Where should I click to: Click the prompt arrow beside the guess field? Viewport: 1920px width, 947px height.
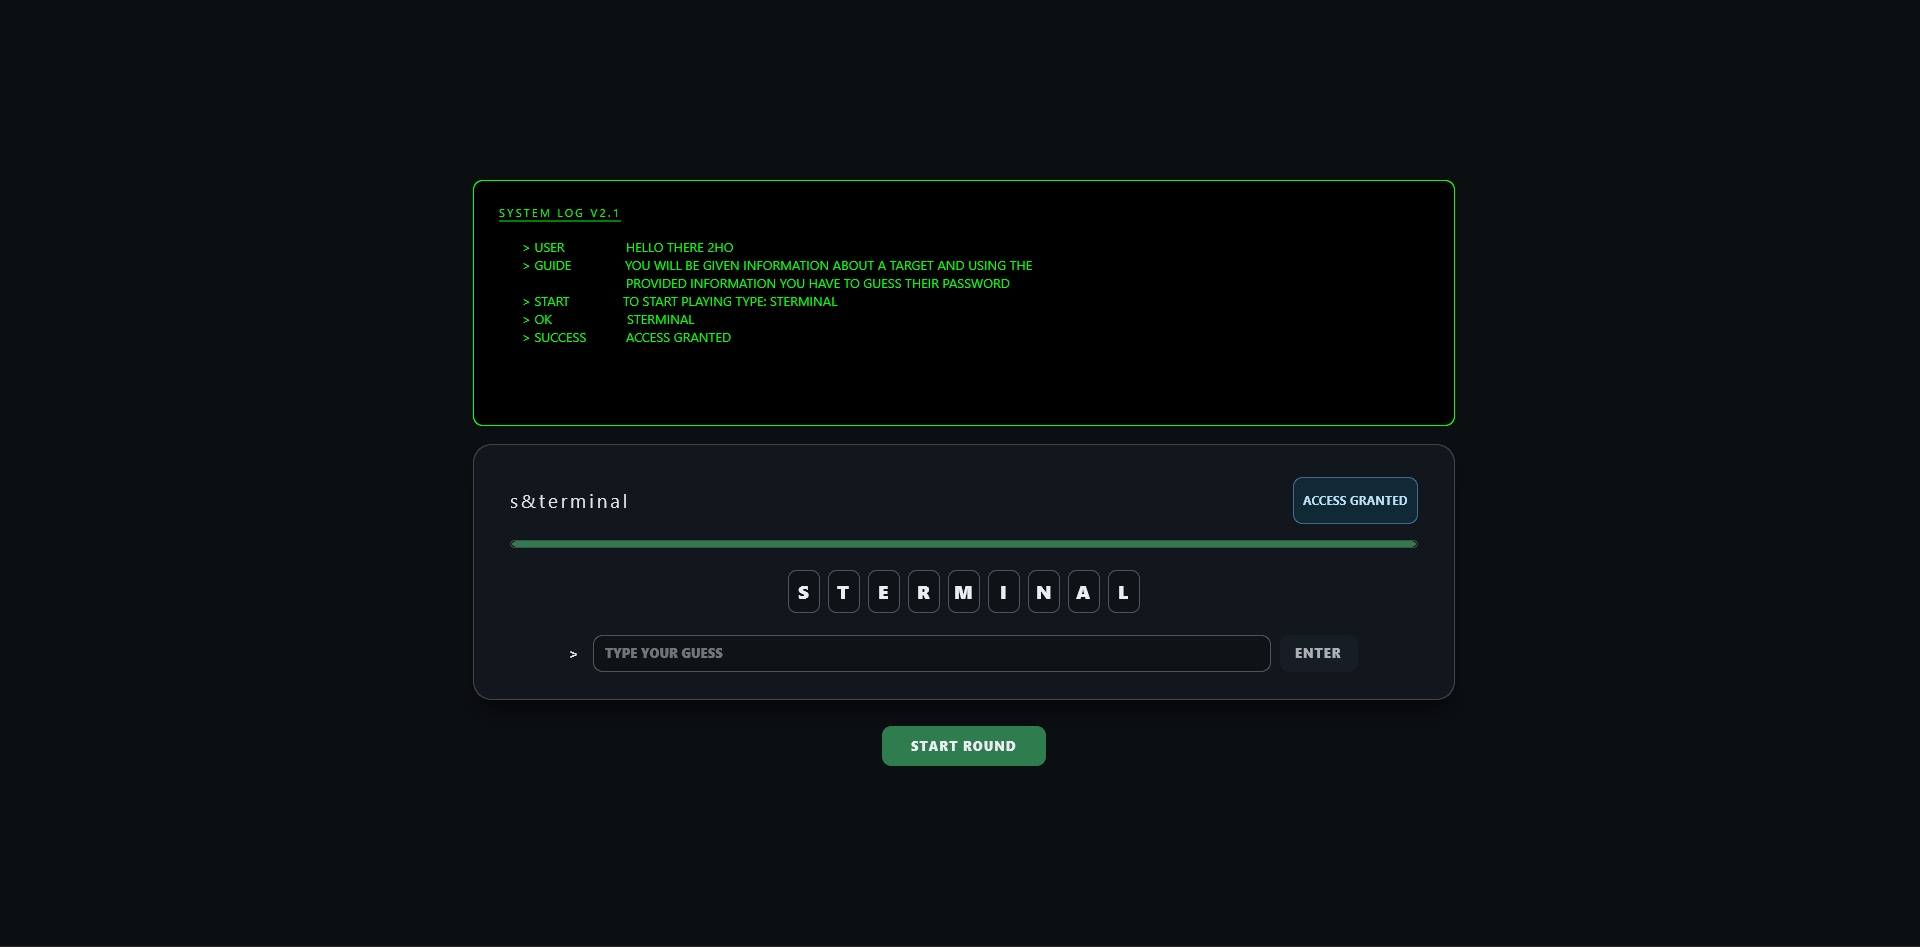(573, 654)
